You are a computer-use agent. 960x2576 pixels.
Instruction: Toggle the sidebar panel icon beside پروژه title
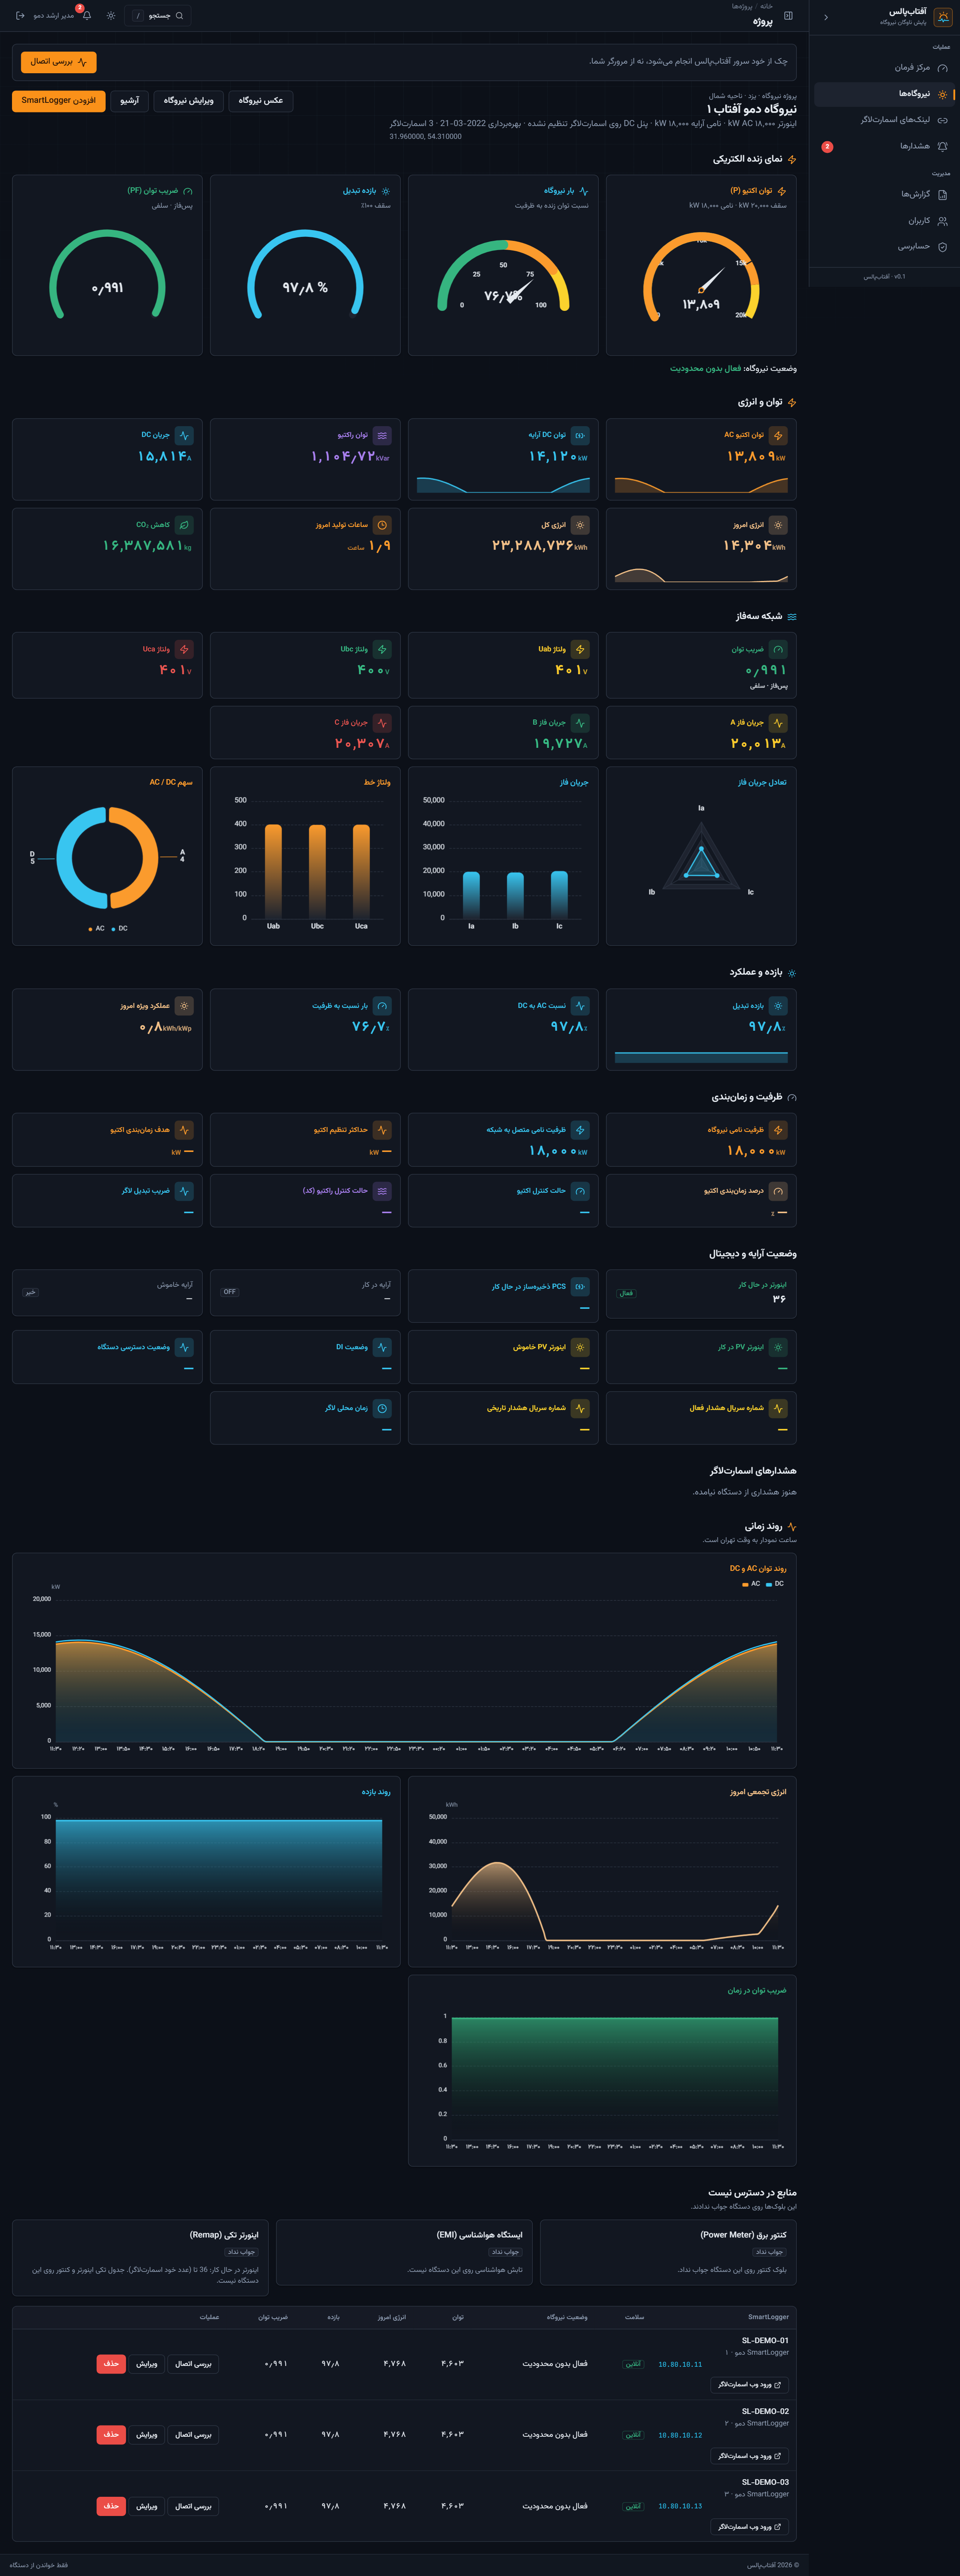click(x=788, y=16)
